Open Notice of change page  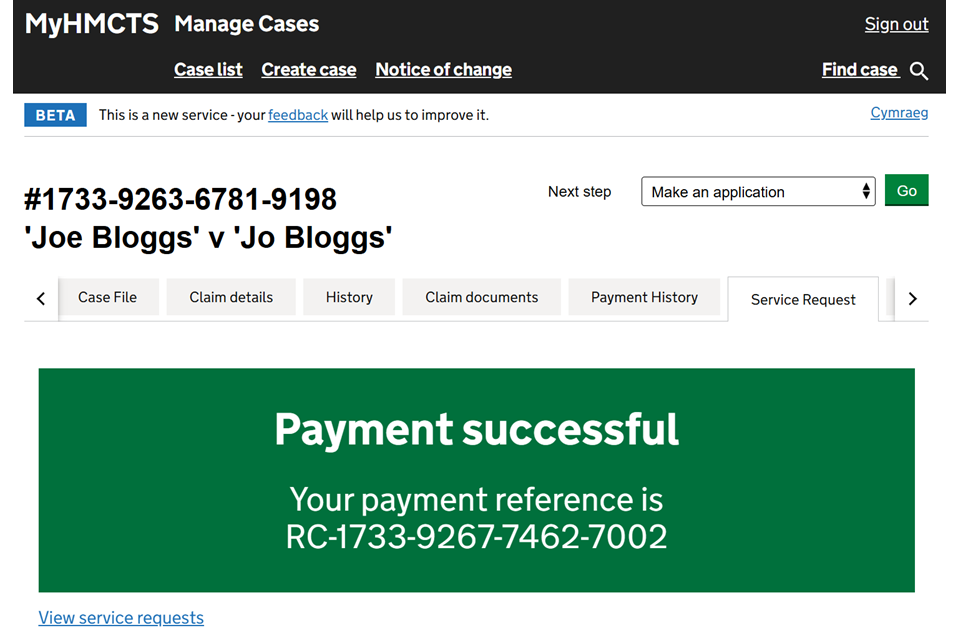coord(443,69)
